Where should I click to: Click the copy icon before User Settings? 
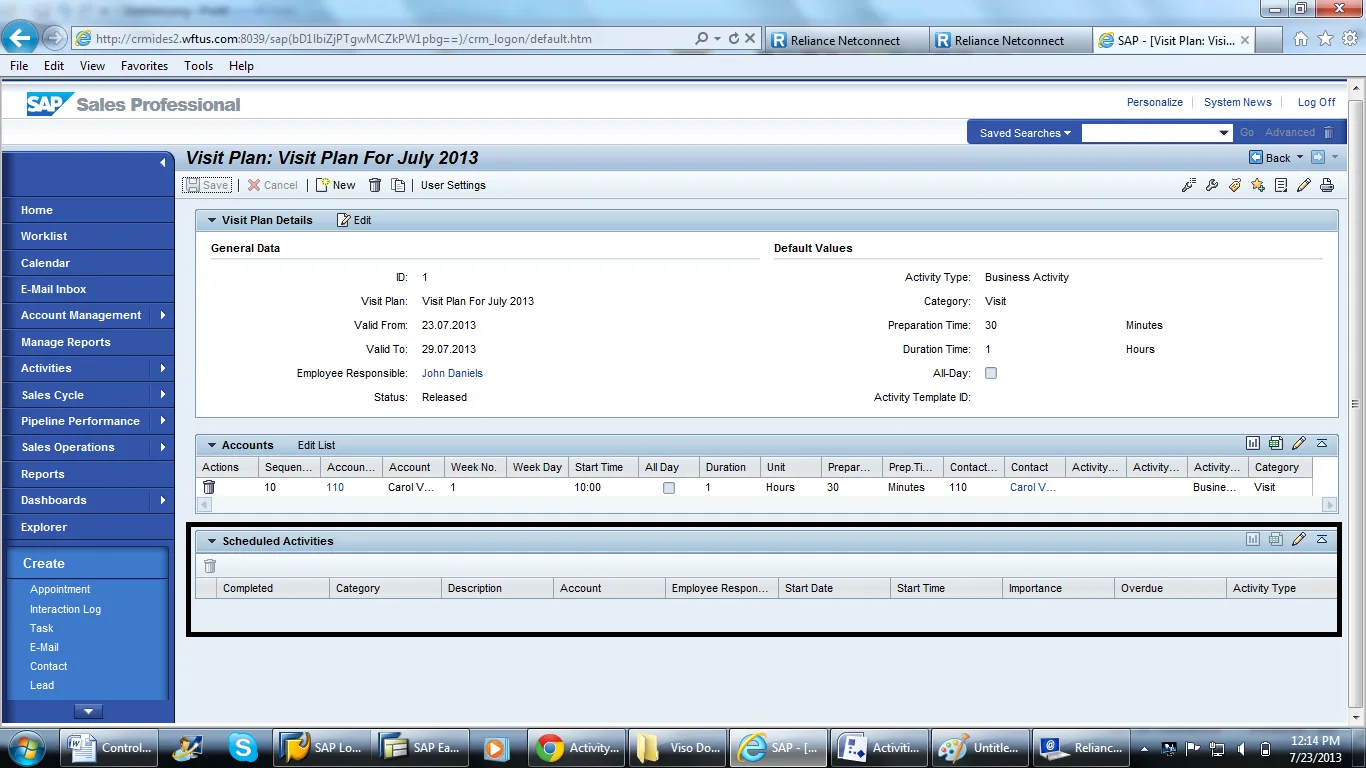tap(398, 185)
